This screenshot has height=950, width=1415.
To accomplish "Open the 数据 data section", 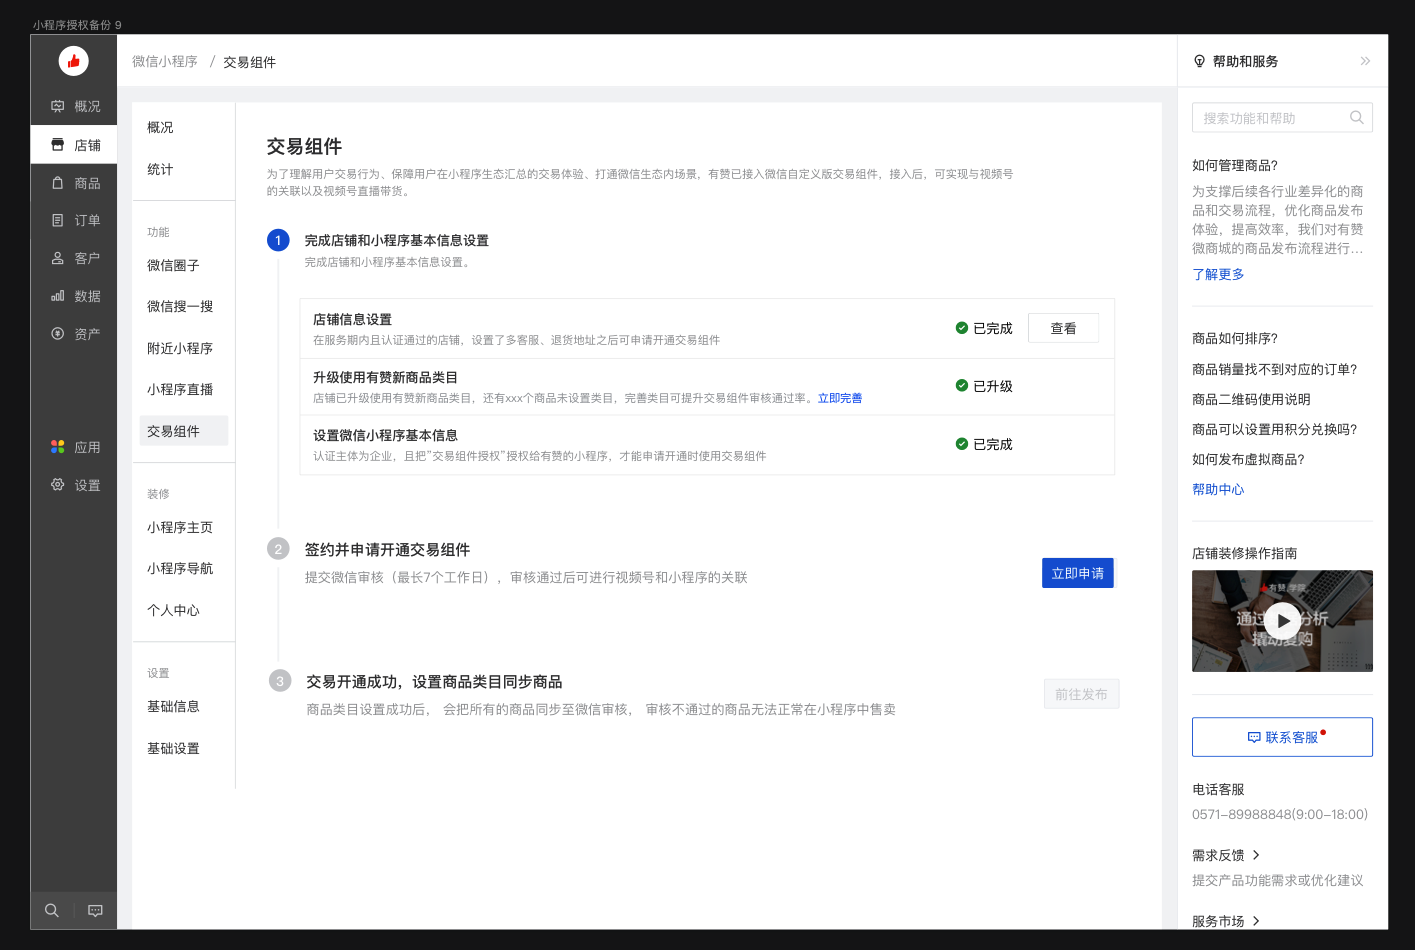I will coord(75,296).
